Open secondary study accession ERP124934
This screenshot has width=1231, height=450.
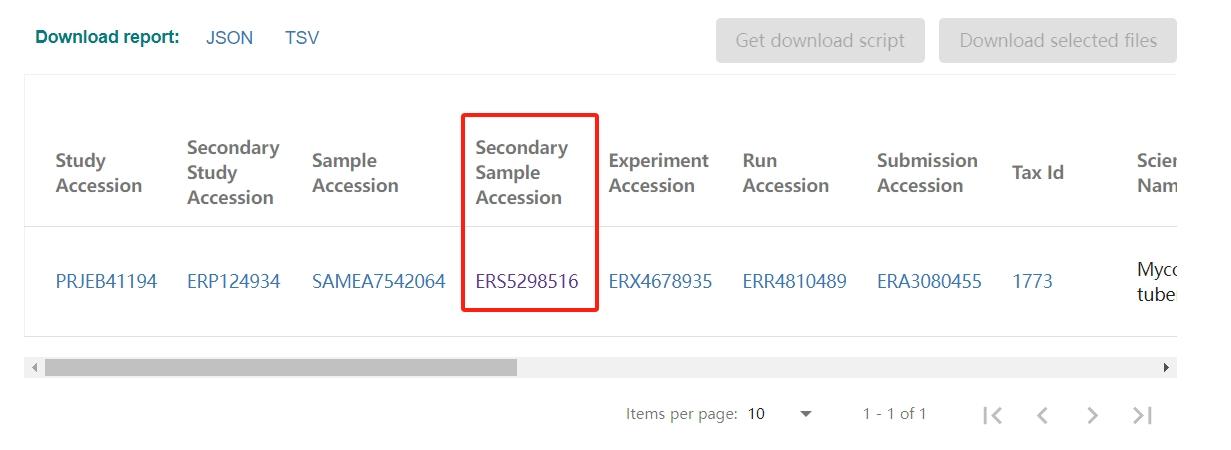[x=233, y=281]
